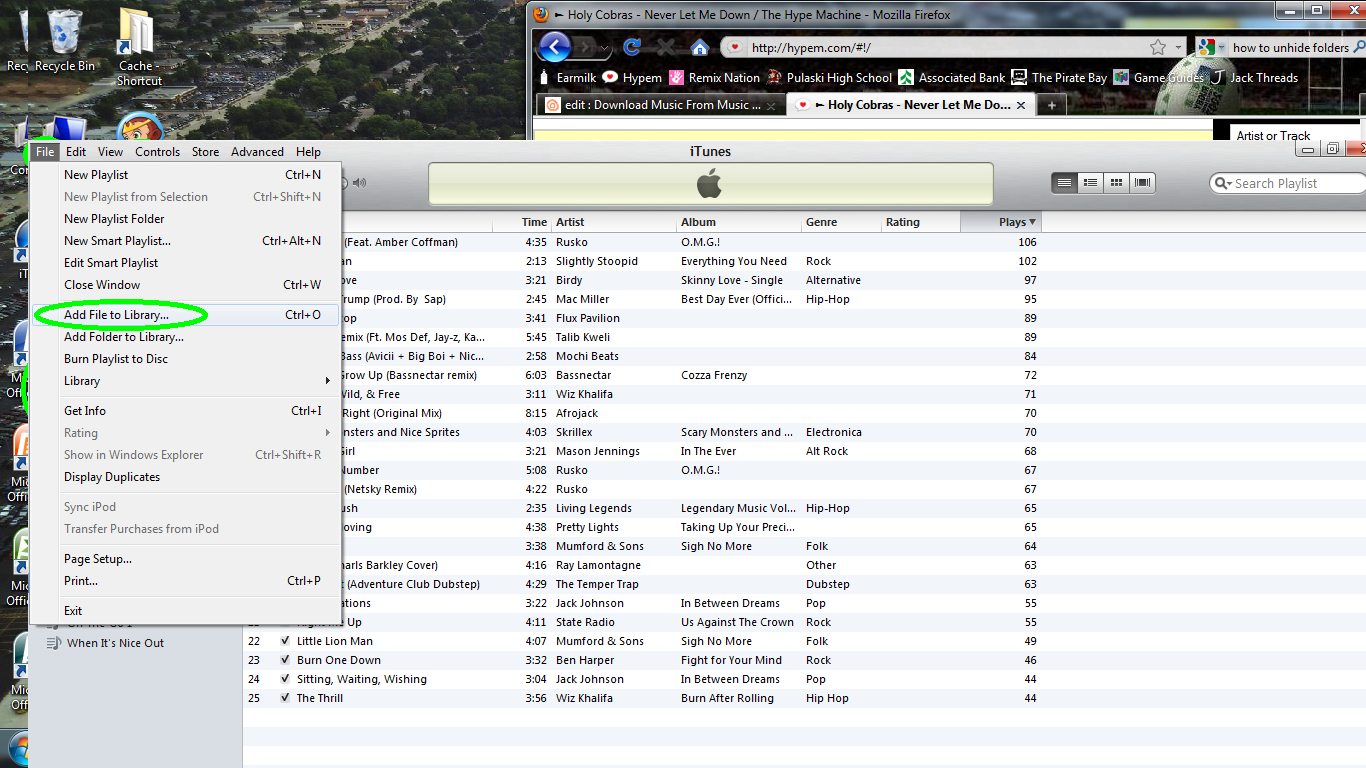Sort songs by Artist column header
The image size is (1366, 768).
coord(614,222)
